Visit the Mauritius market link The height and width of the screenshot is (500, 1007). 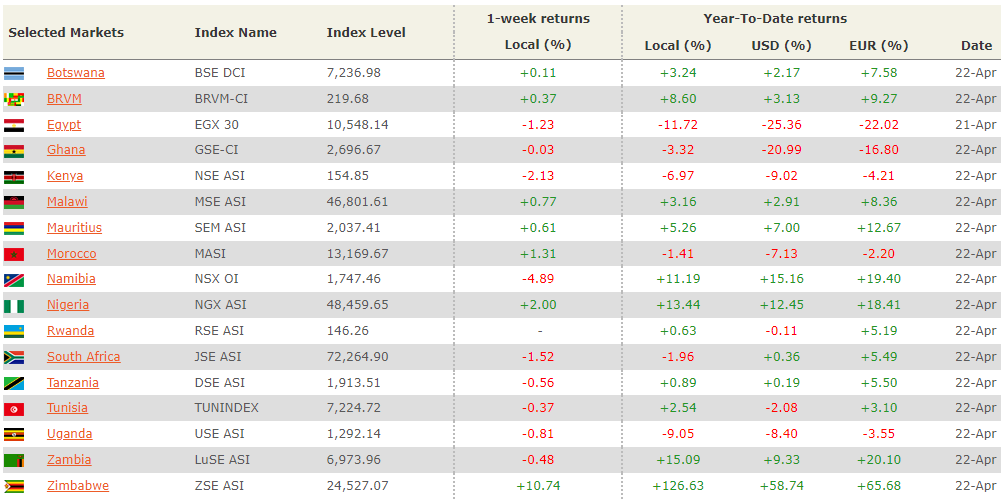[x=74, y=228]
